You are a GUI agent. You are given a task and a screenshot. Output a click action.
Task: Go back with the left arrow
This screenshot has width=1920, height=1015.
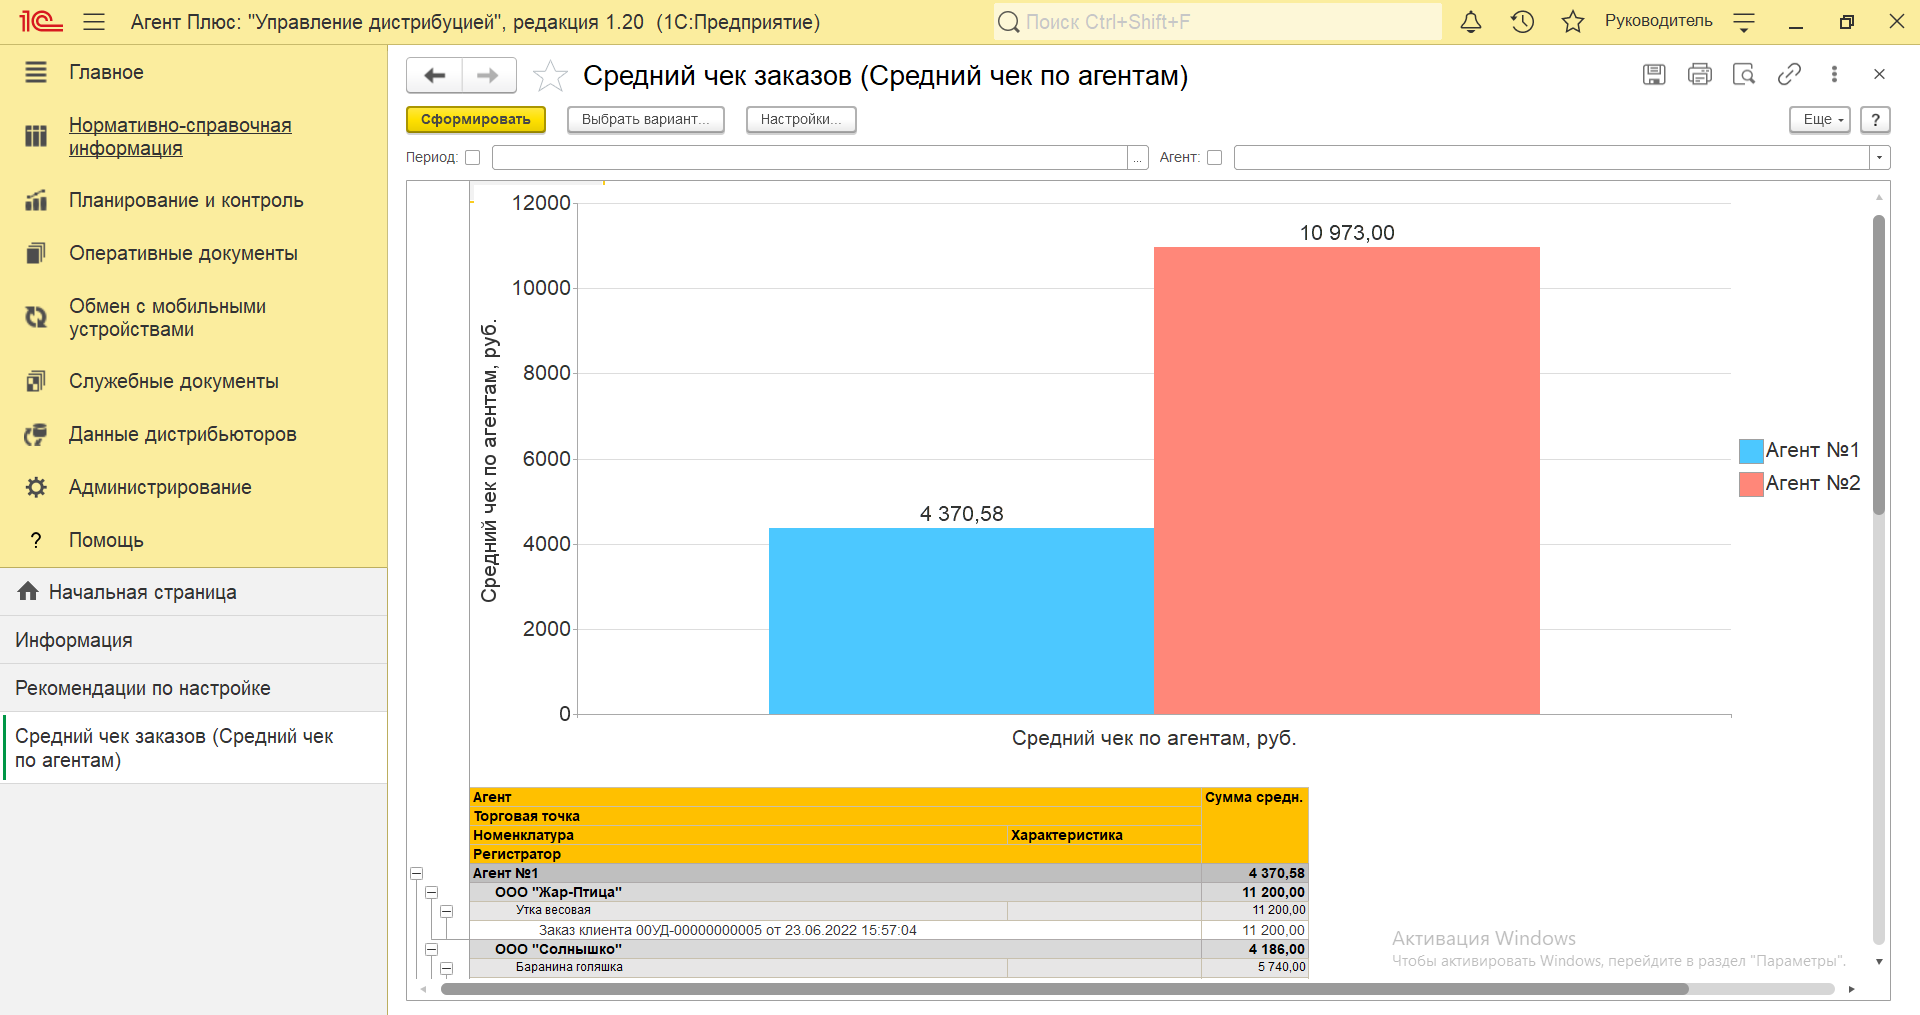click(x=434, y=75)
